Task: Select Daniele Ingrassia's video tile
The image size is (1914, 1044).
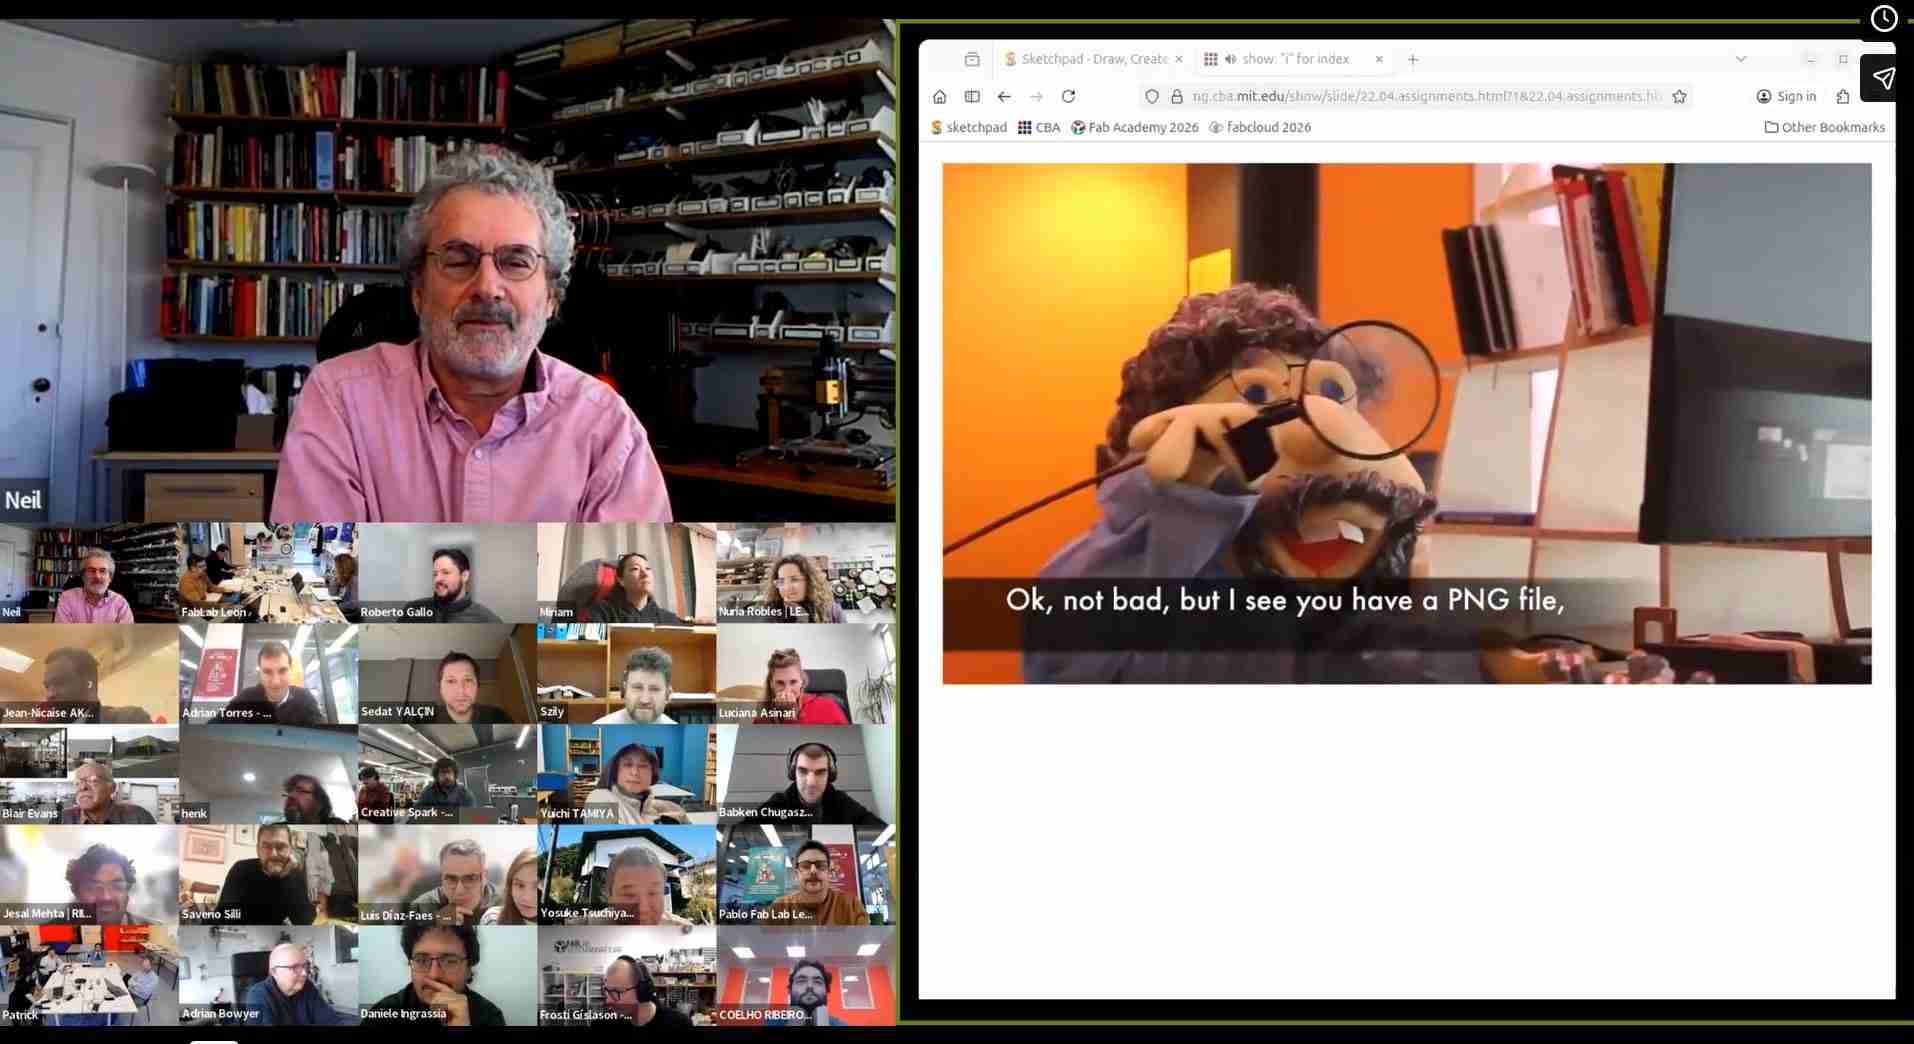Action: (x=447, y=976)
